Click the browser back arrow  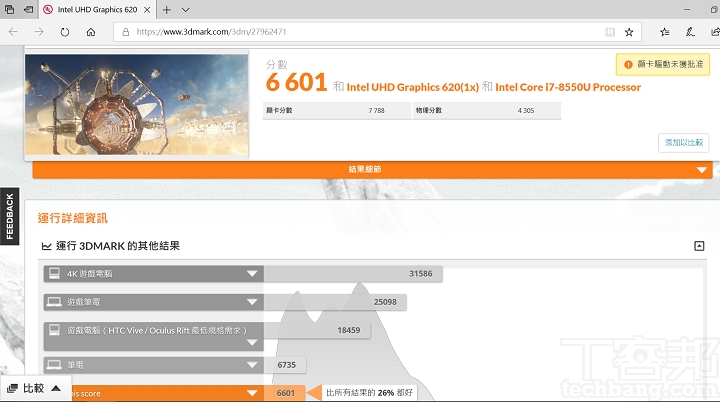coord(13,32)
